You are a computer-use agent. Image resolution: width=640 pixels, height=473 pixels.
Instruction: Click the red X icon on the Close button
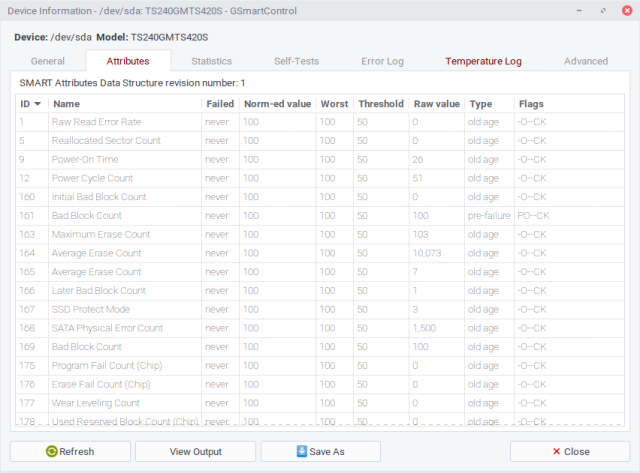(553, 451)
